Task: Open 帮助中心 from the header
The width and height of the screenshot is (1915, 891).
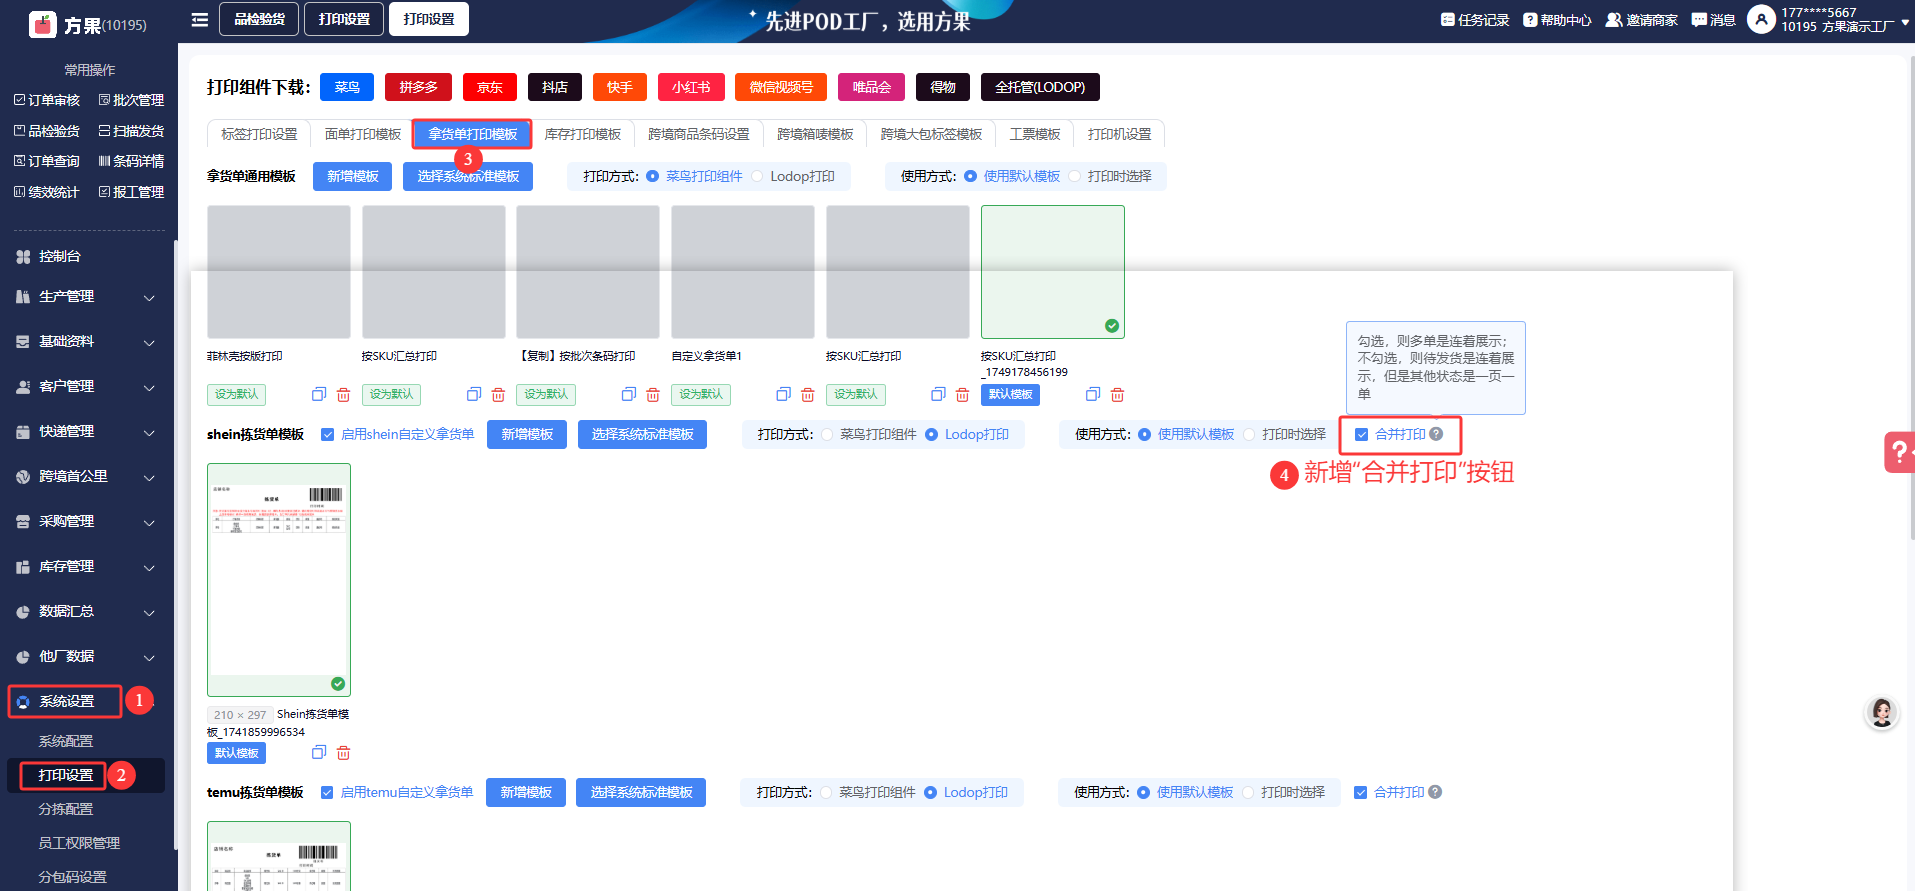Action: 1557,20
